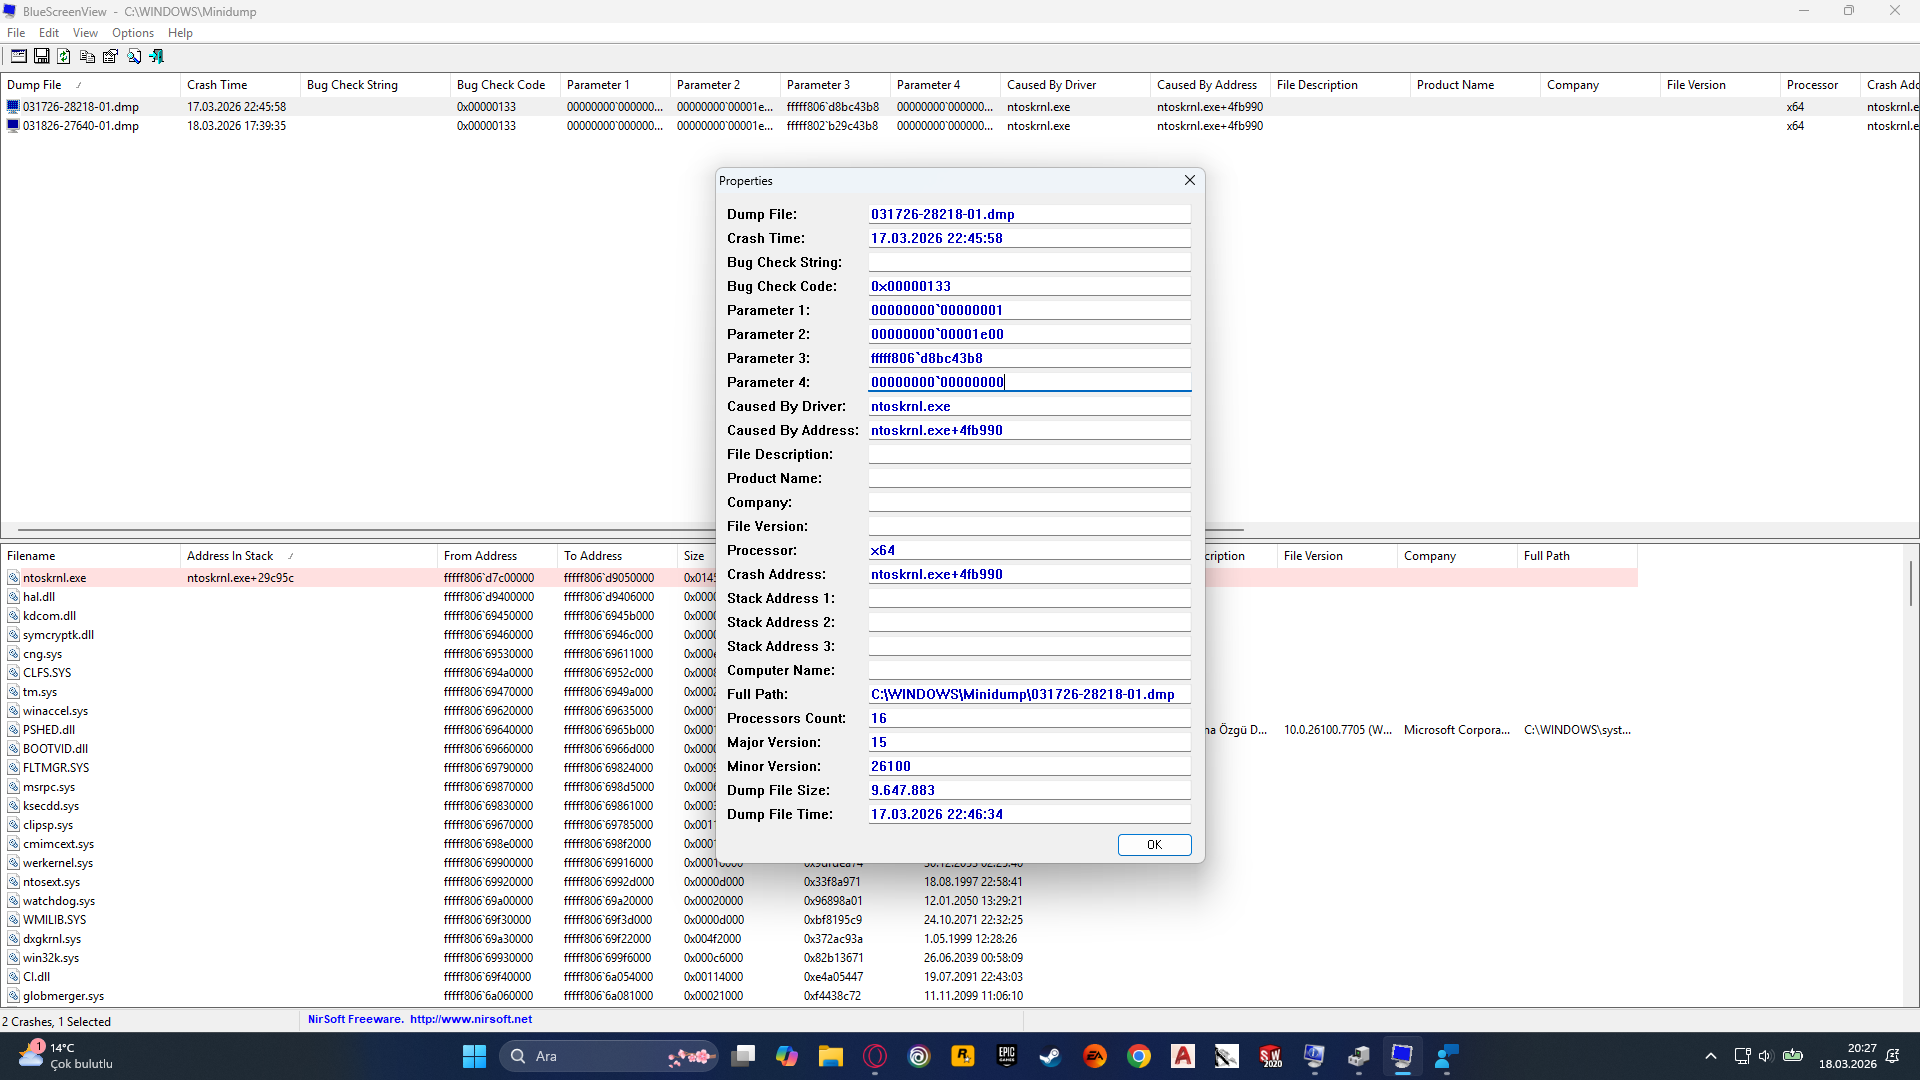This screenshot has height=1080, width=1920.
Task: Sort by Caused By Driver column header
Action: pos(1075,85)
